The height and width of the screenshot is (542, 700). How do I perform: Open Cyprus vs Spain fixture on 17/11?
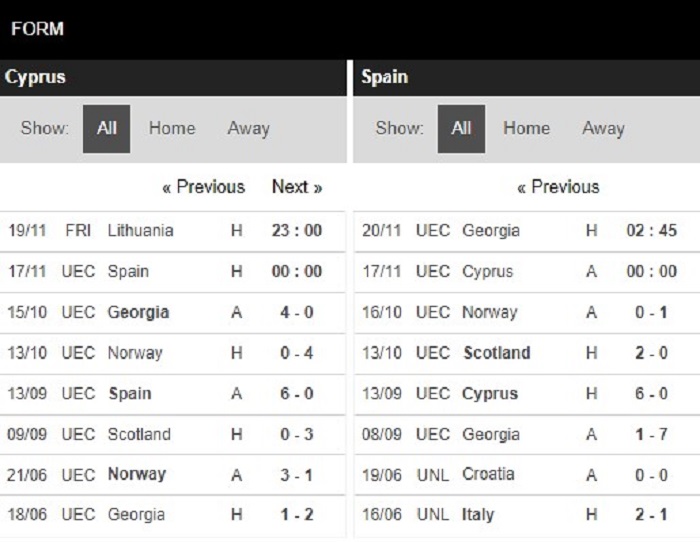(173, 271)
